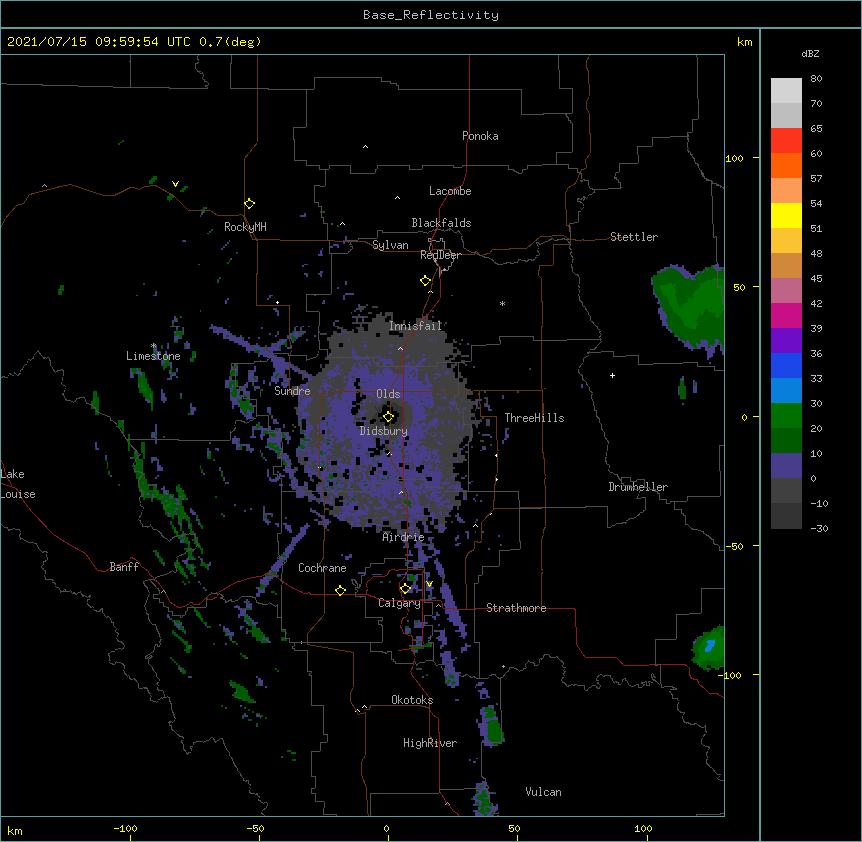Select the magenta 42 dBZ legend swatch
This screenshot has width=862, height=842.
786,315
